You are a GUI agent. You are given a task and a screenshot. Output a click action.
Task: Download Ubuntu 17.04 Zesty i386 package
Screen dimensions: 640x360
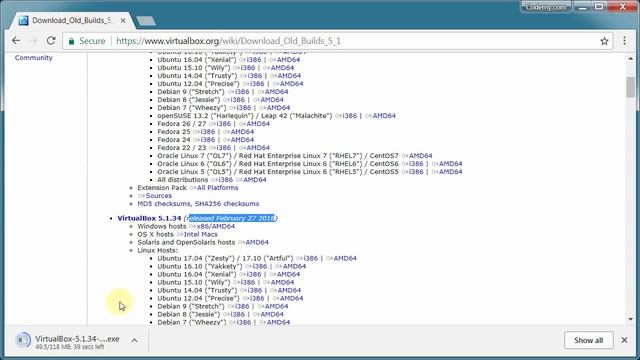tap(310, 258)
